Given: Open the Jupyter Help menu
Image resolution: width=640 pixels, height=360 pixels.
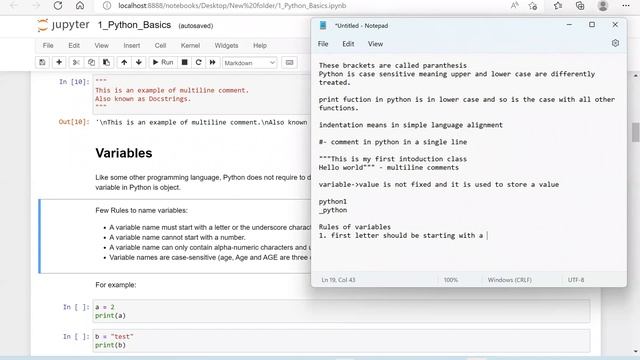Looking at the screenshot, I should point(260,45).
